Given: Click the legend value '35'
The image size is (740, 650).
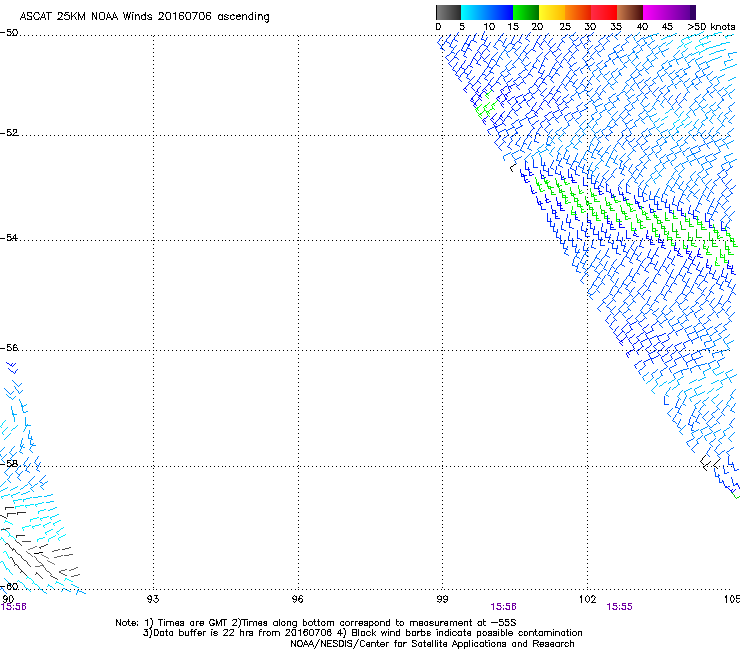Looking at the screenshot, I should [616, 27].
